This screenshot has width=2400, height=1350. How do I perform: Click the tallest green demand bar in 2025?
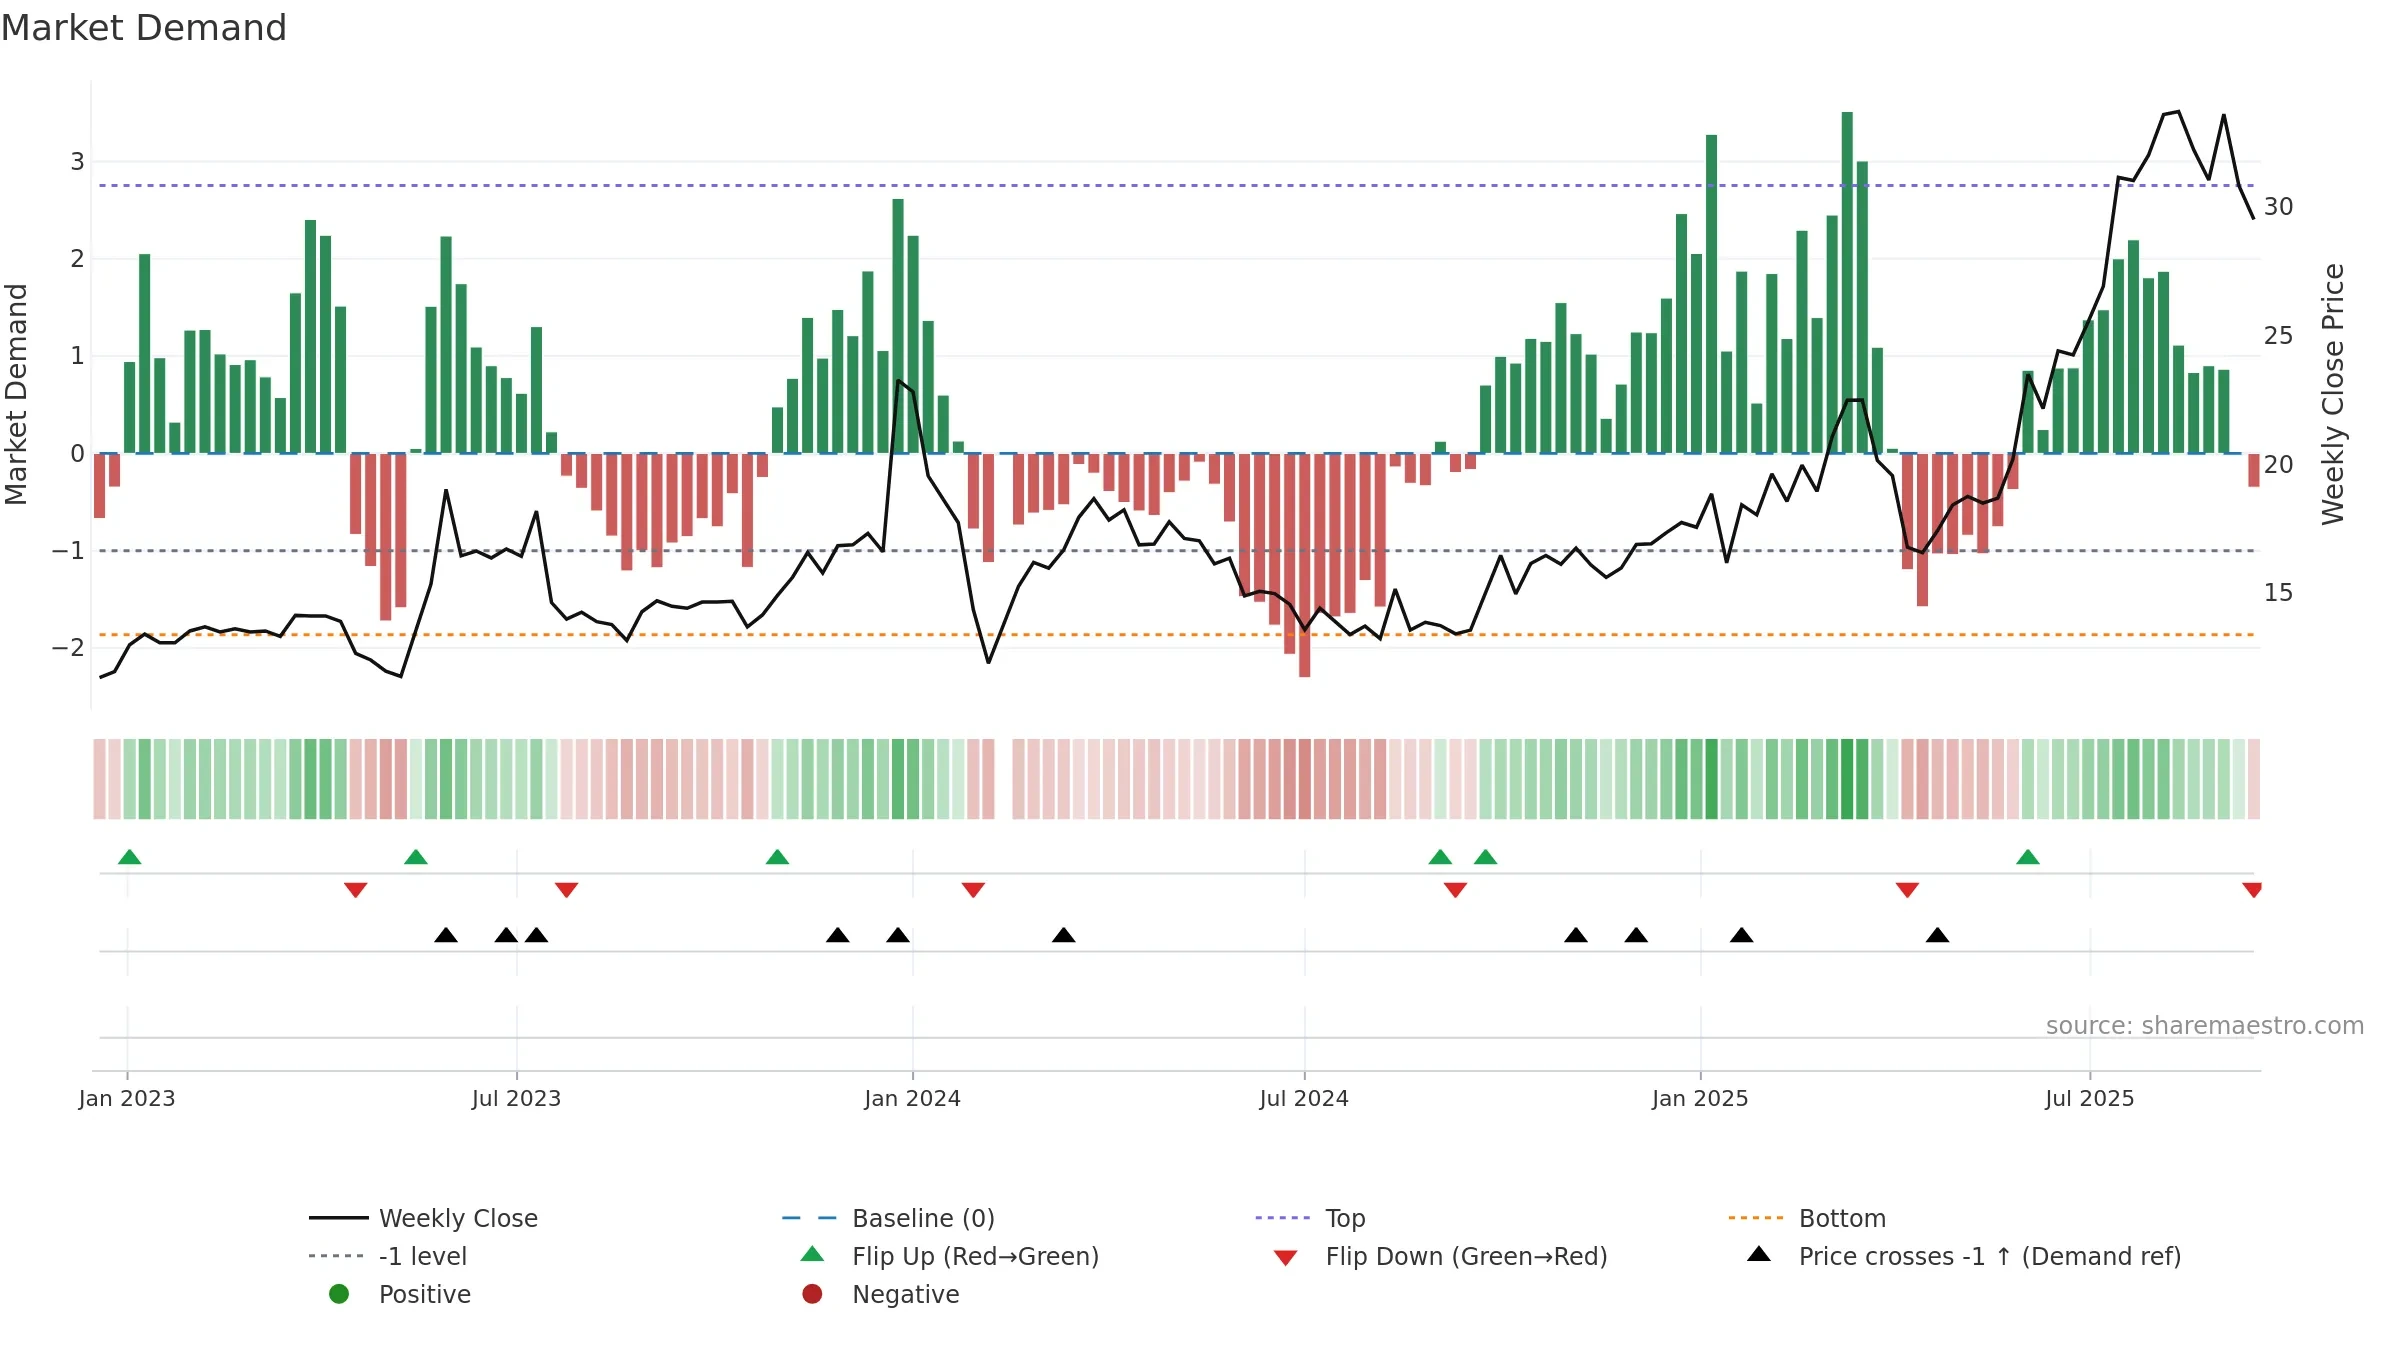point(1847,282)
